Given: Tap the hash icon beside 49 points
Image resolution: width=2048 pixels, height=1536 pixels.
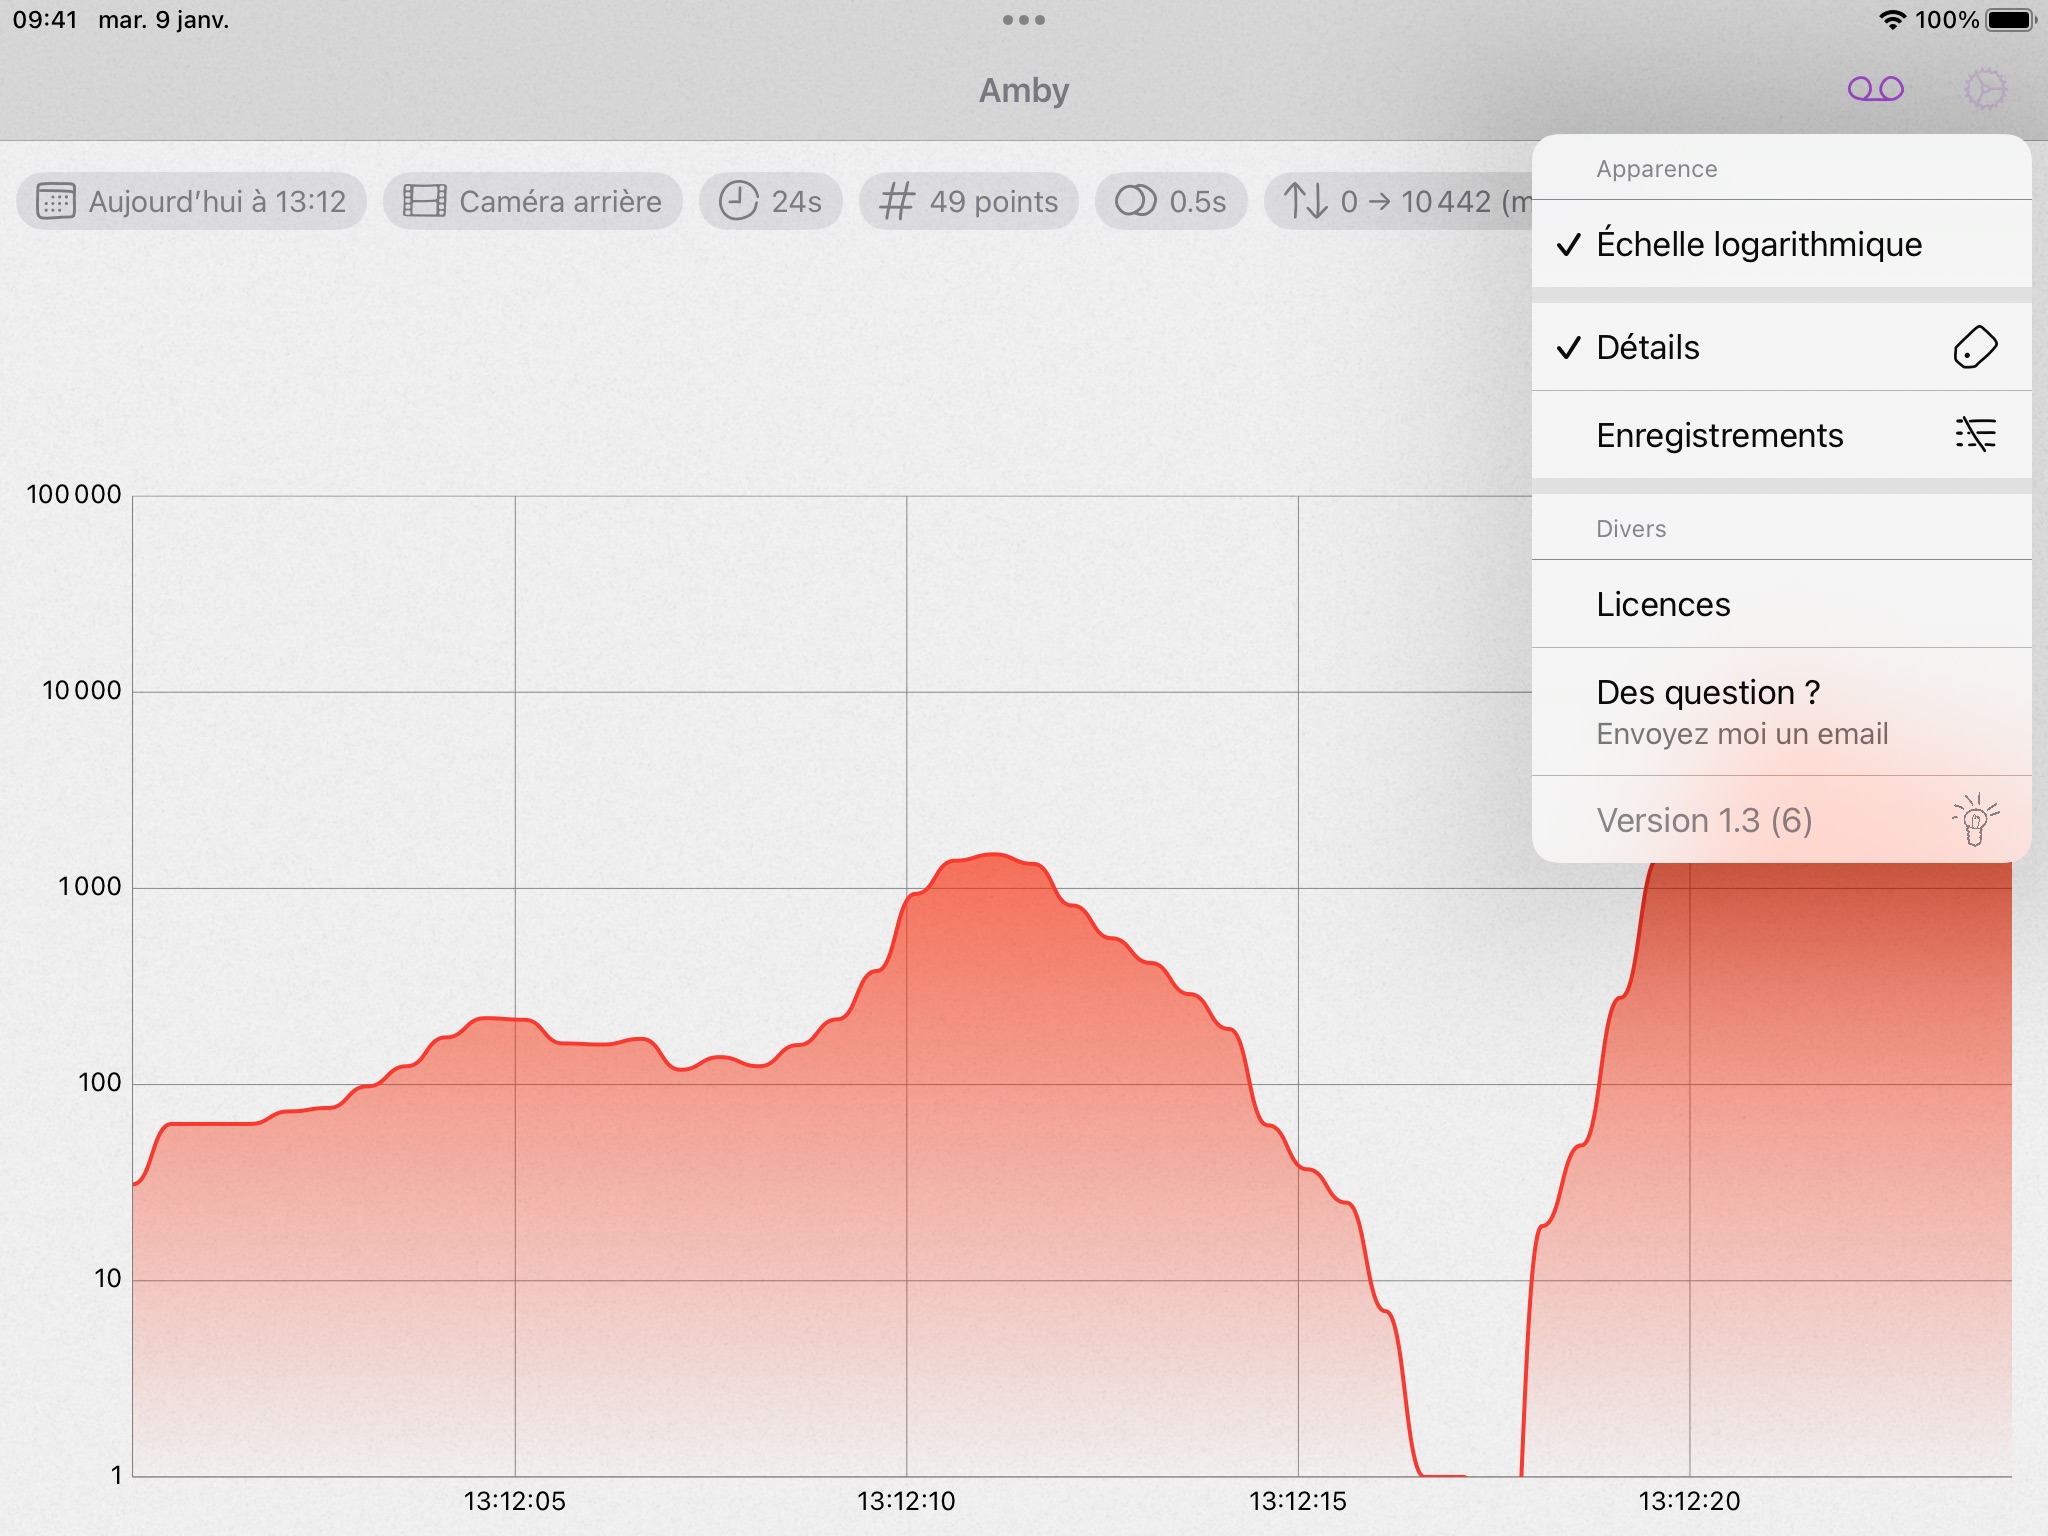Looking at the screenshot, I should pyautogui.click(x=897, y=201).
